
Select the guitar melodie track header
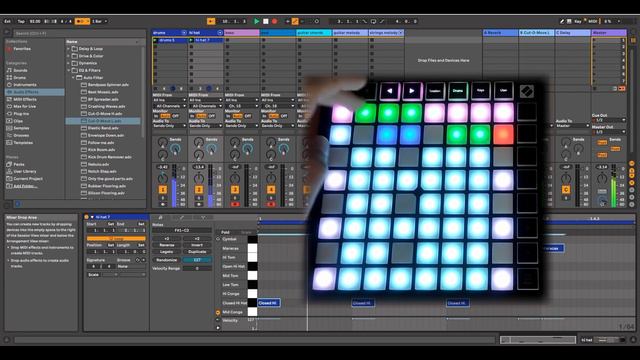350,33
